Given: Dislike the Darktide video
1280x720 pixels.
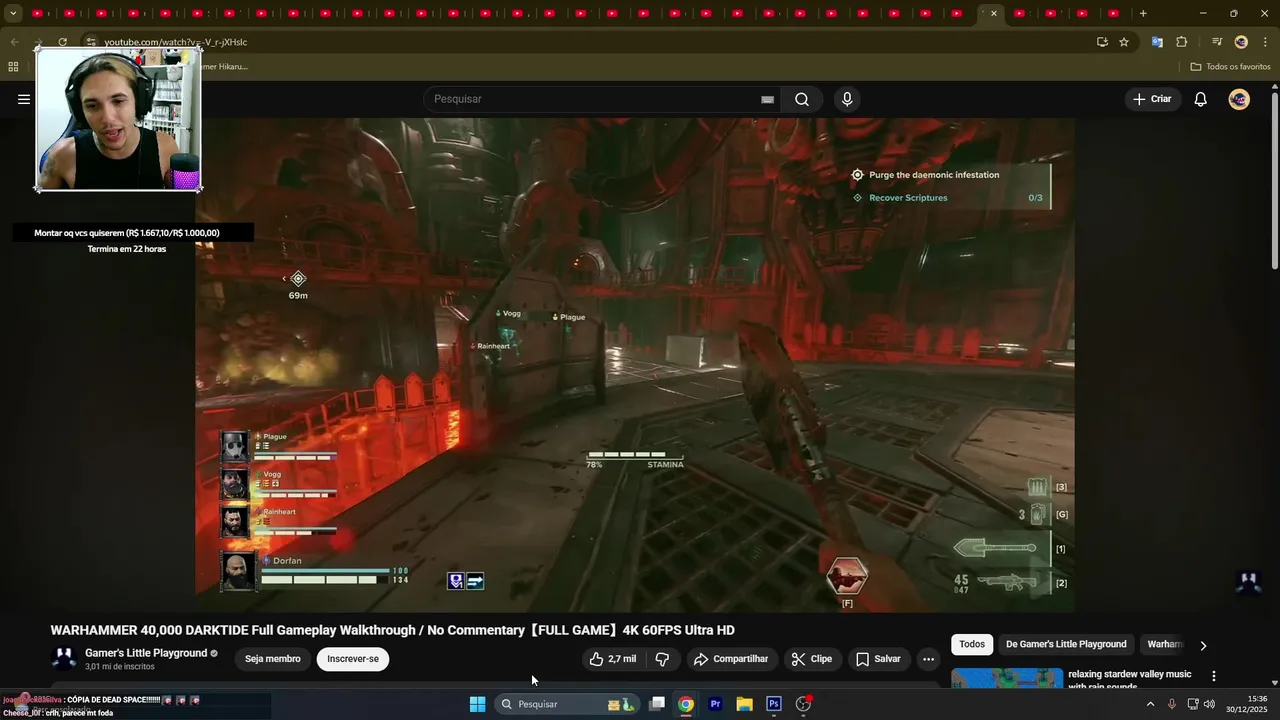Looking at the screenshot, I should 662,659.
